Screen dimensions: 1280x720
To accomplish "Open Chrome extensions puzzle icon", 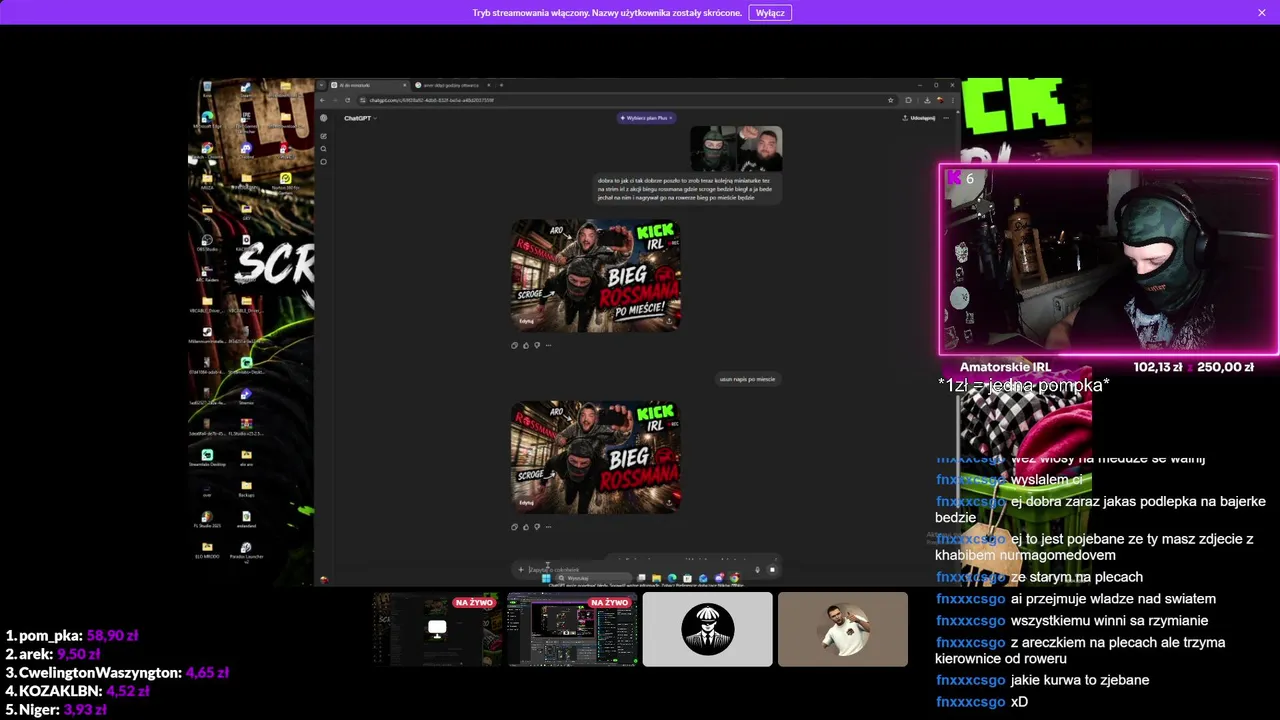I will point(909,100).
